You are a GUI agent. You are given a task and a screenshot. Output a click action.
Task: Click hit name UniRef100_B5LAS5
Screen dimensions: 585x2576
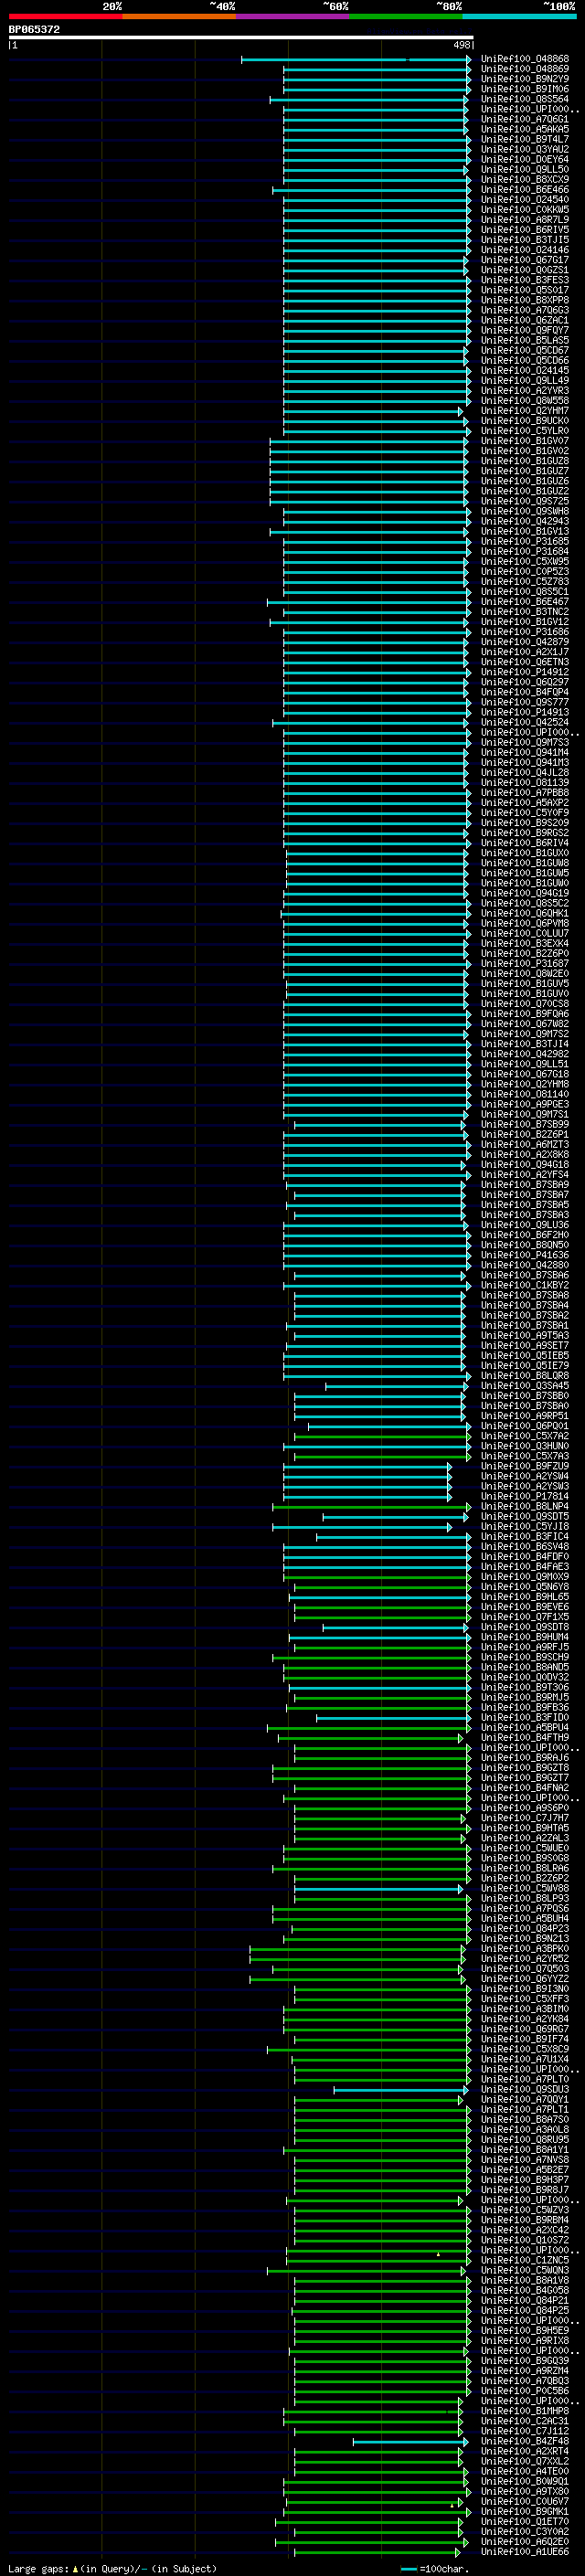click(525, 340)
